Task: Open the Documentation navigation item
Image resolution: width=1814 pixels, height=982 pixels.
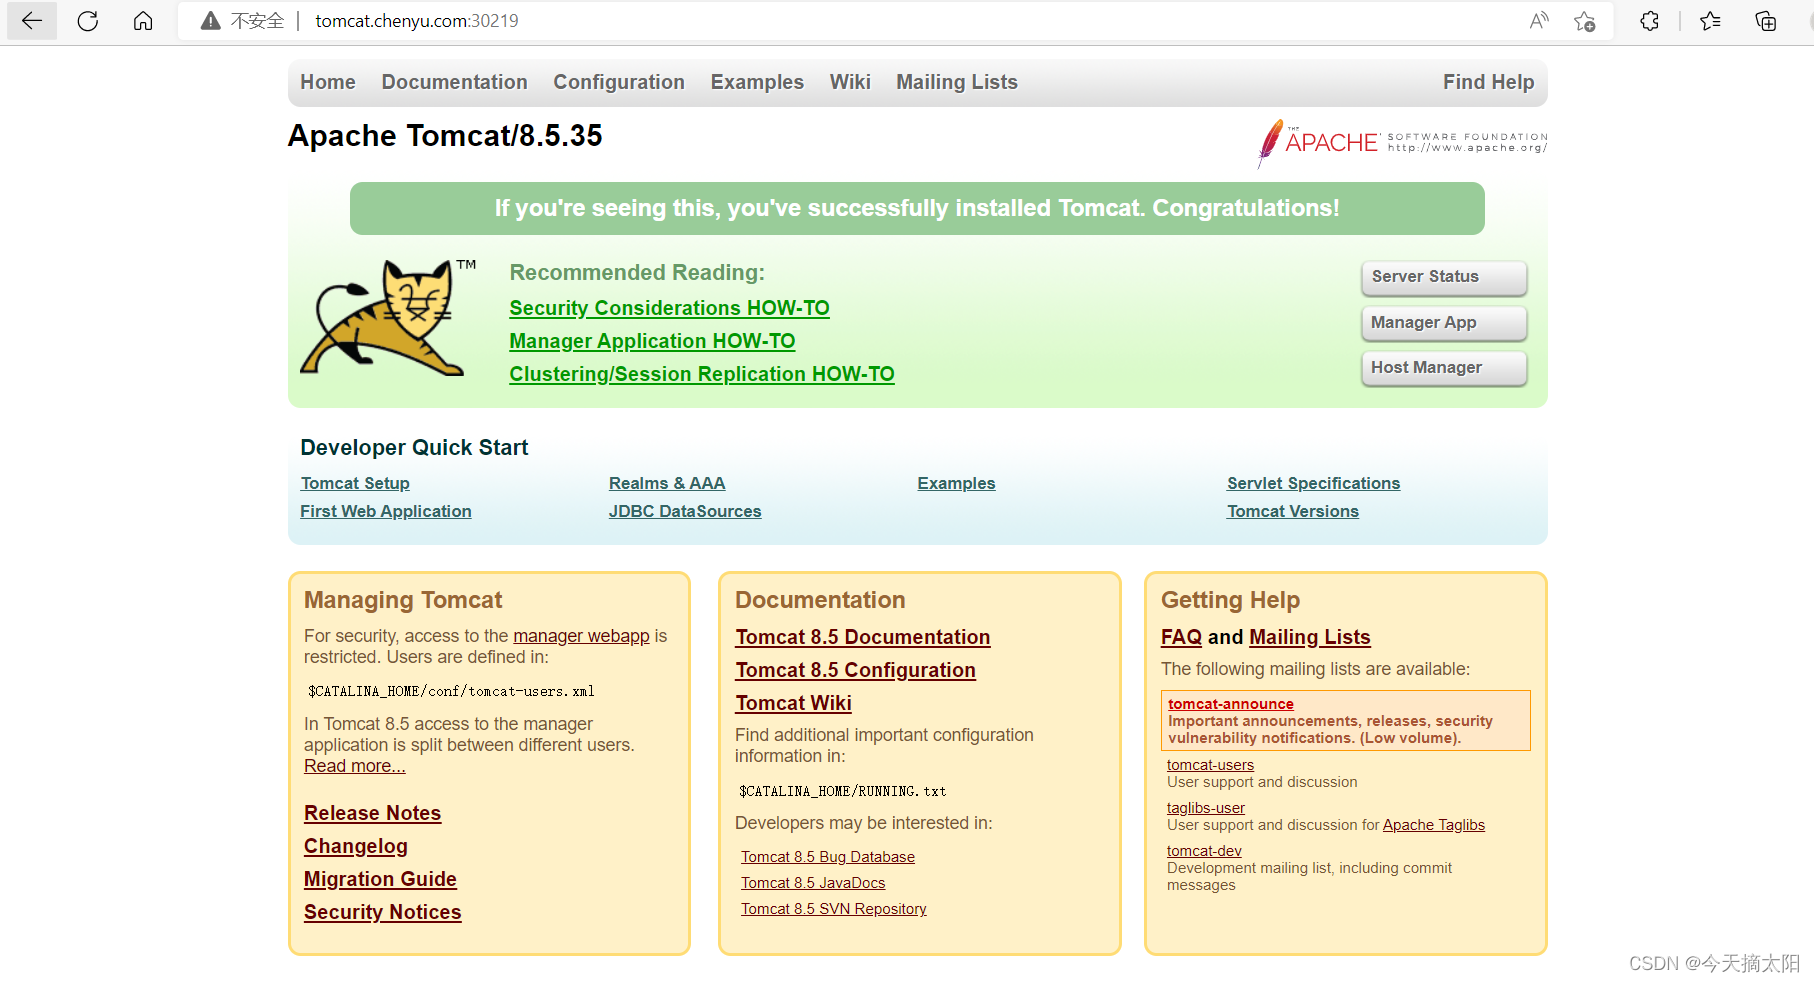Action: [454, 82]
